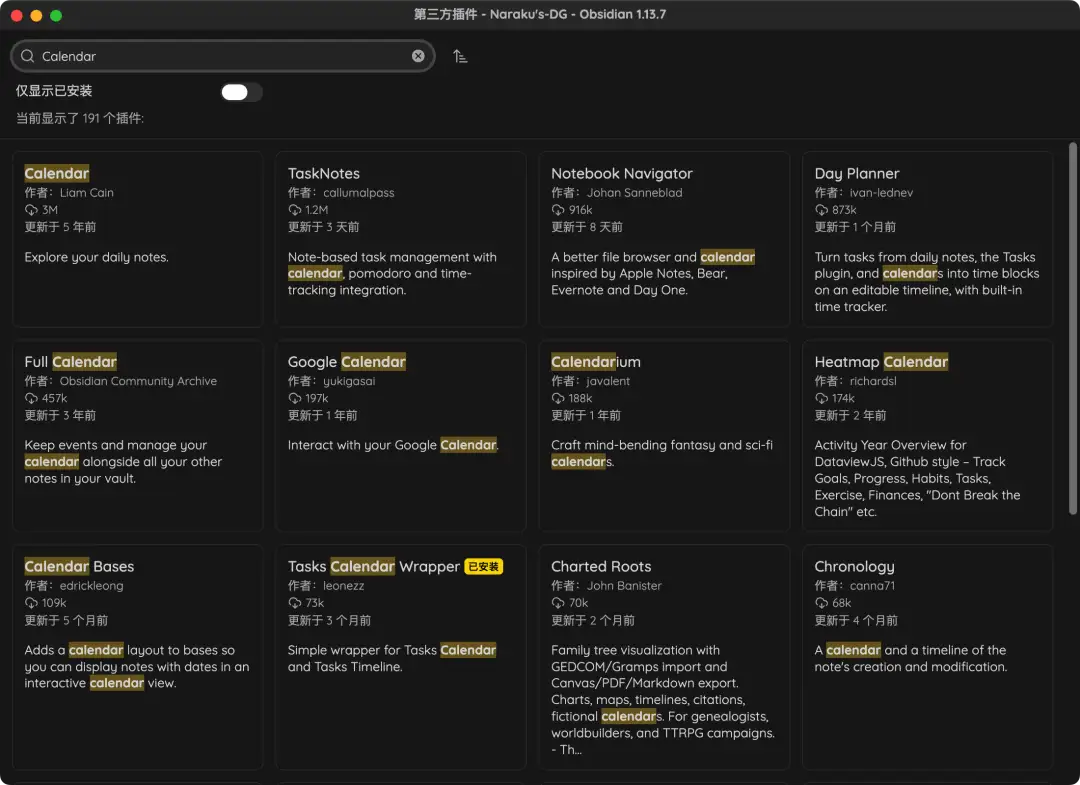
Task: Click the sort order icon
Action: (x=460, y=56)
